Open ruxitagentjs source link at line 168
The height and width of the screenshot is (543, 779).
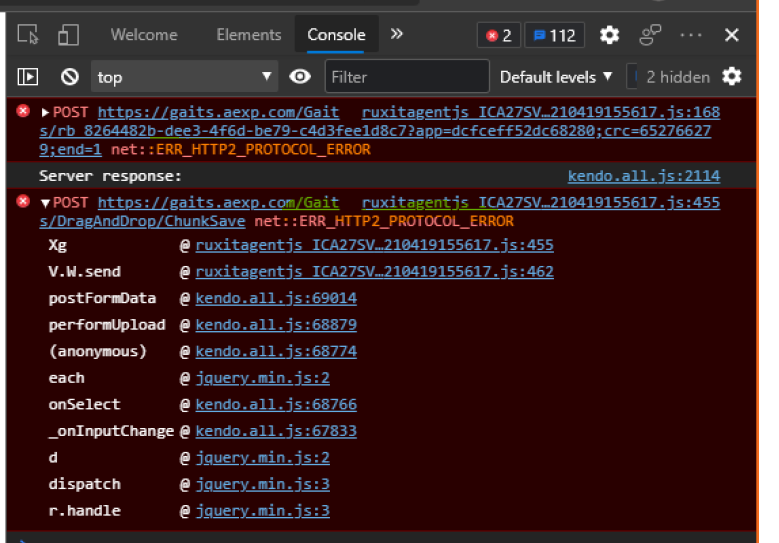coord(541,112)
